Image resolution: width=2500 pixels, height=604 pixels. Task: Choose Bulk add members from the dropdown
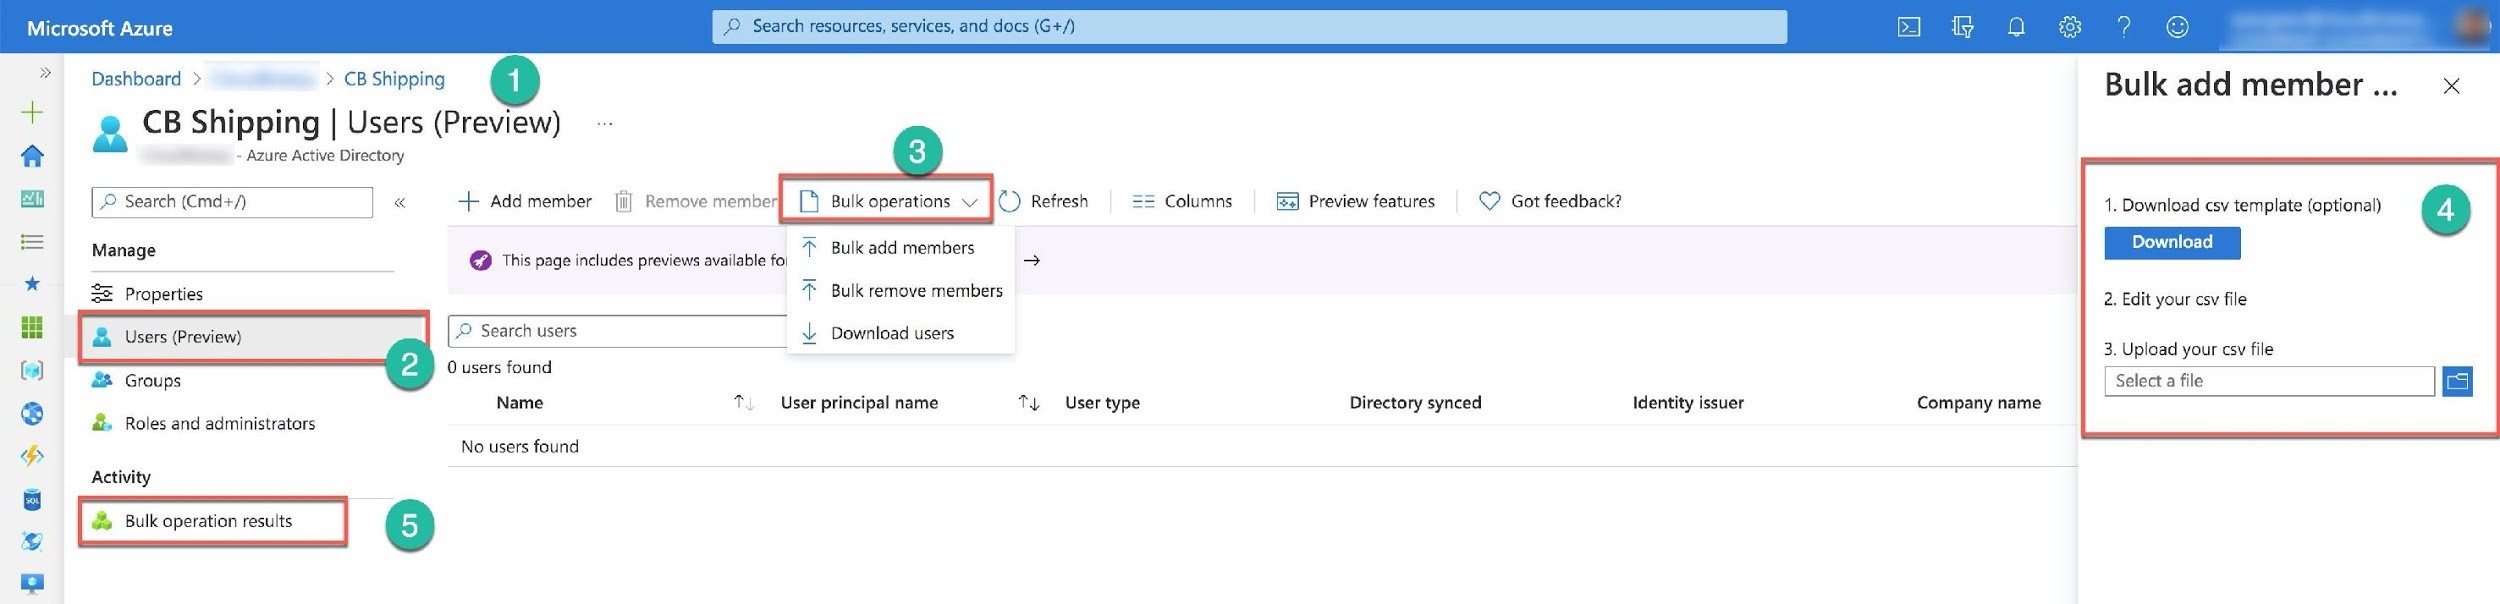coord(901,248)
